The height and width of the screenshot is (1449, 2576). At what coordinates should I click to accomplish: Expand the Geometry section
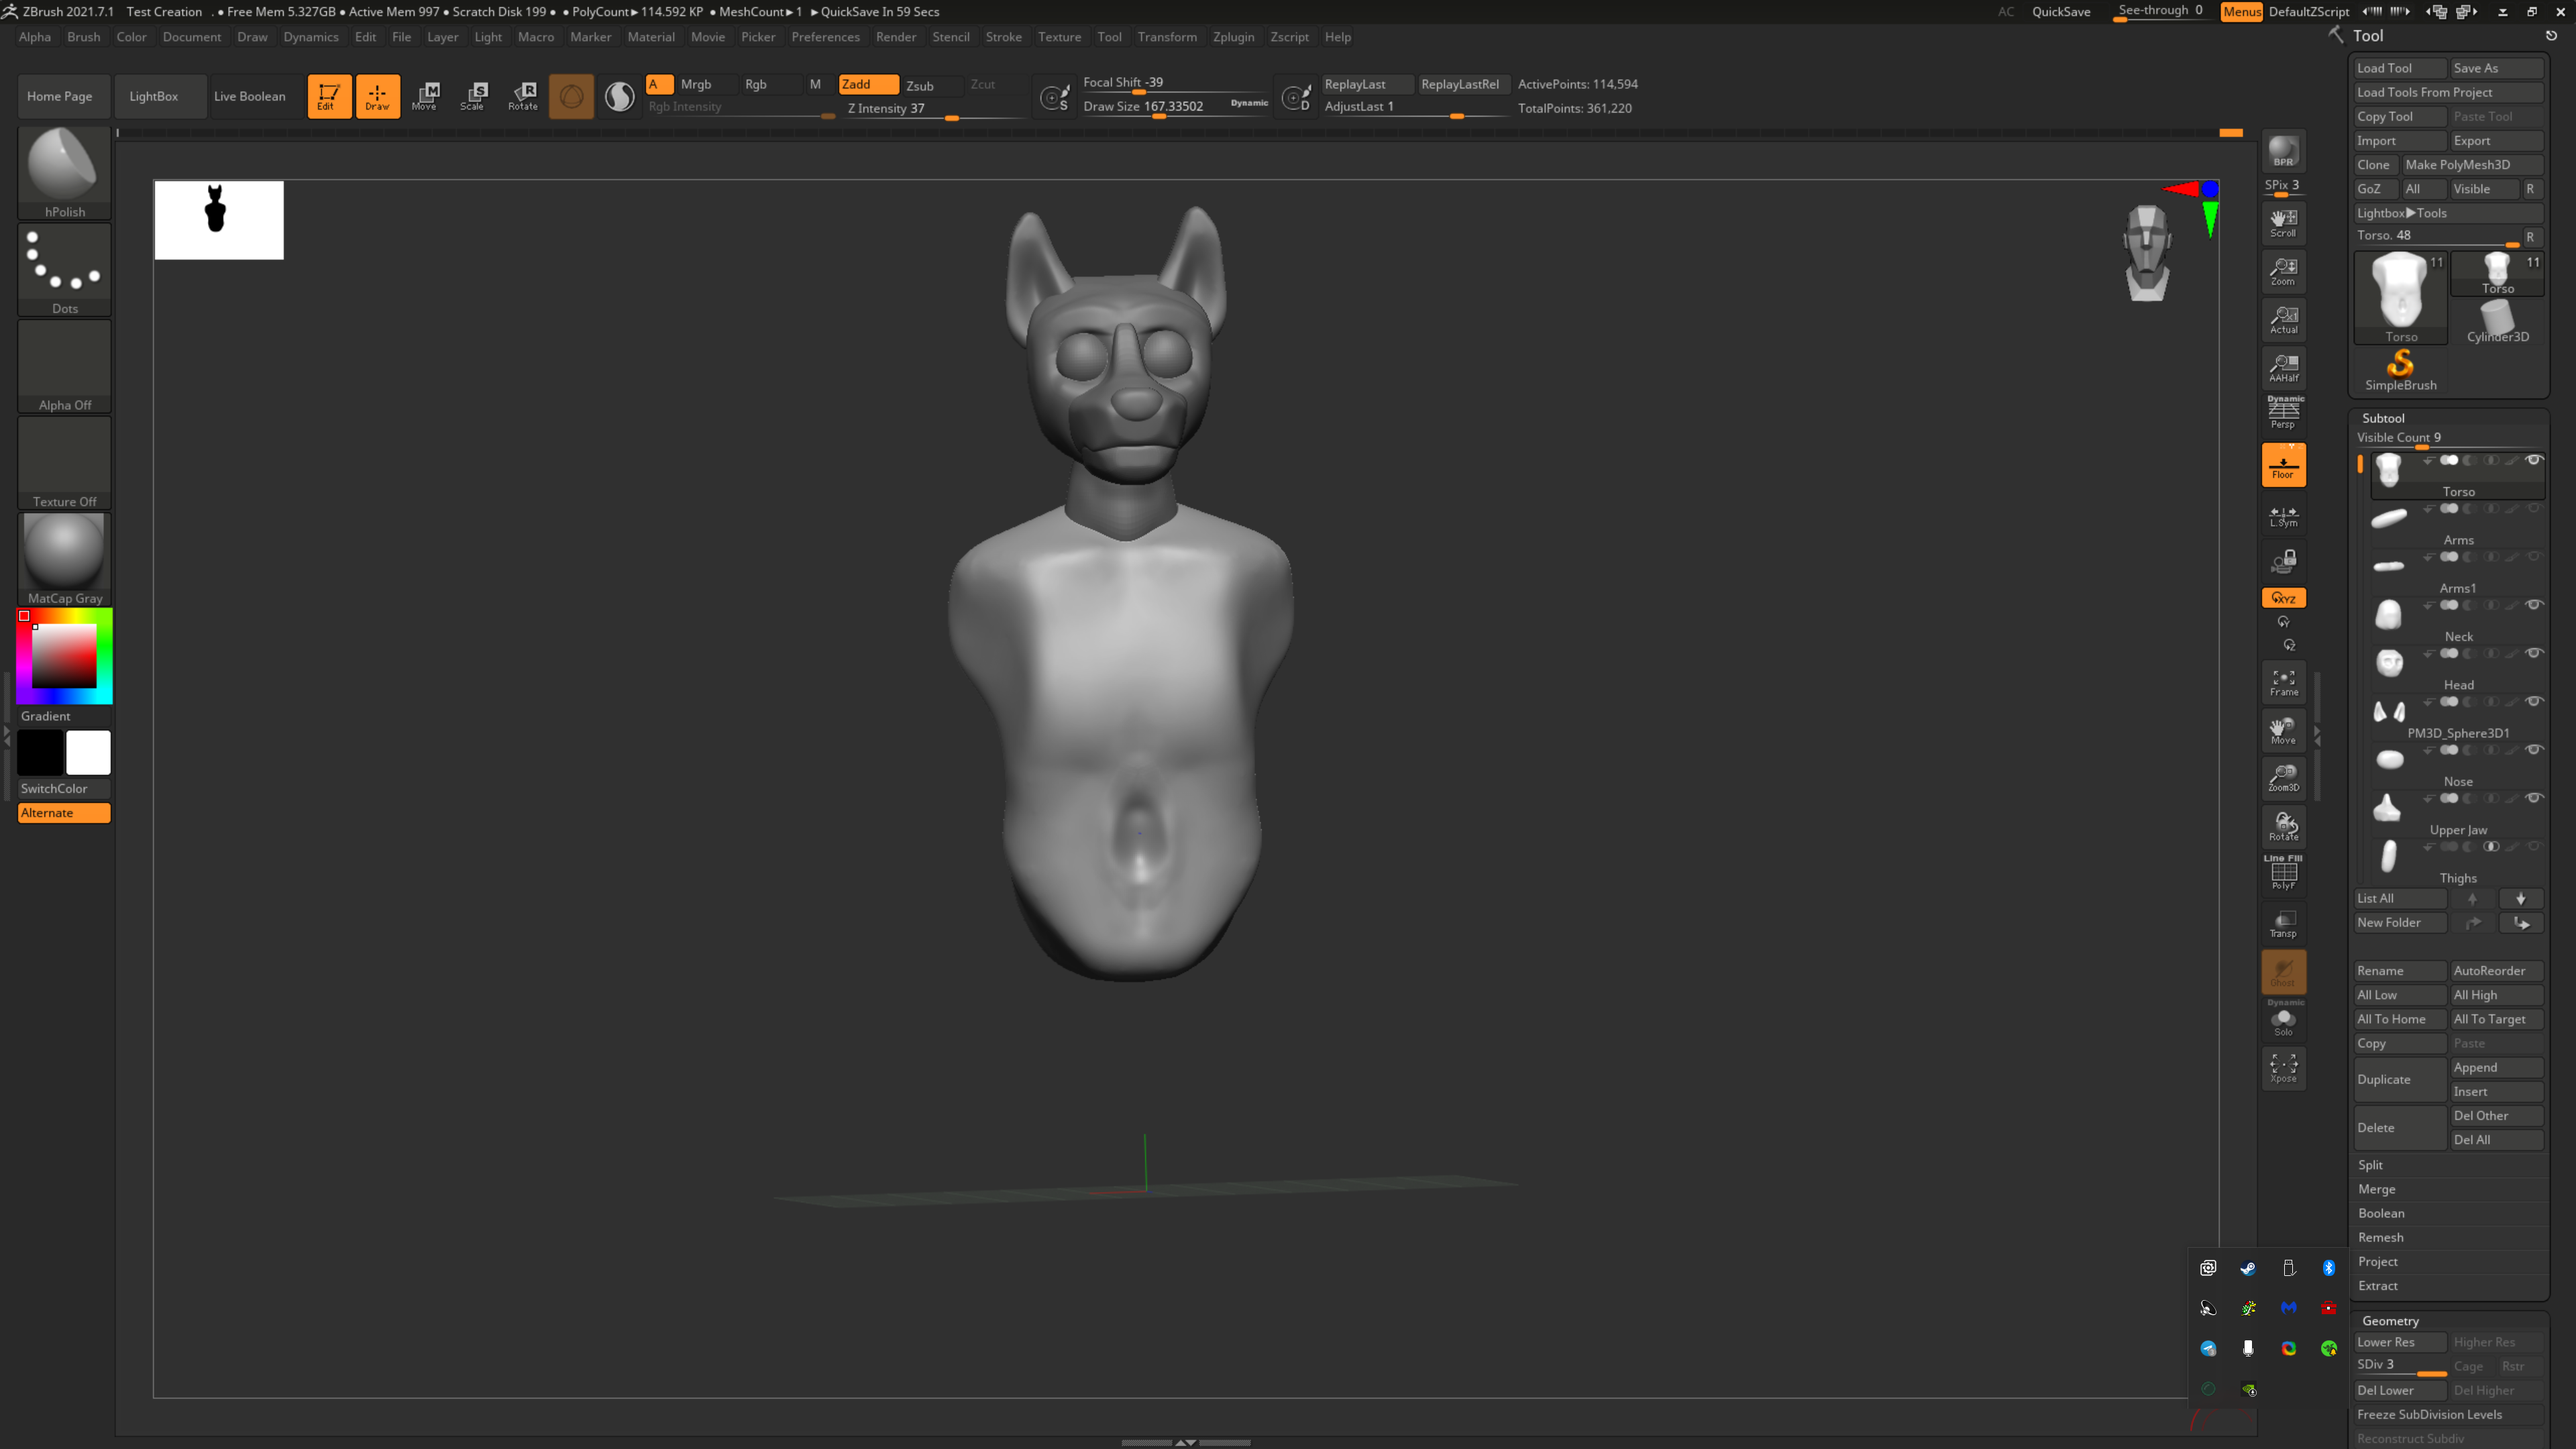2390,1320
